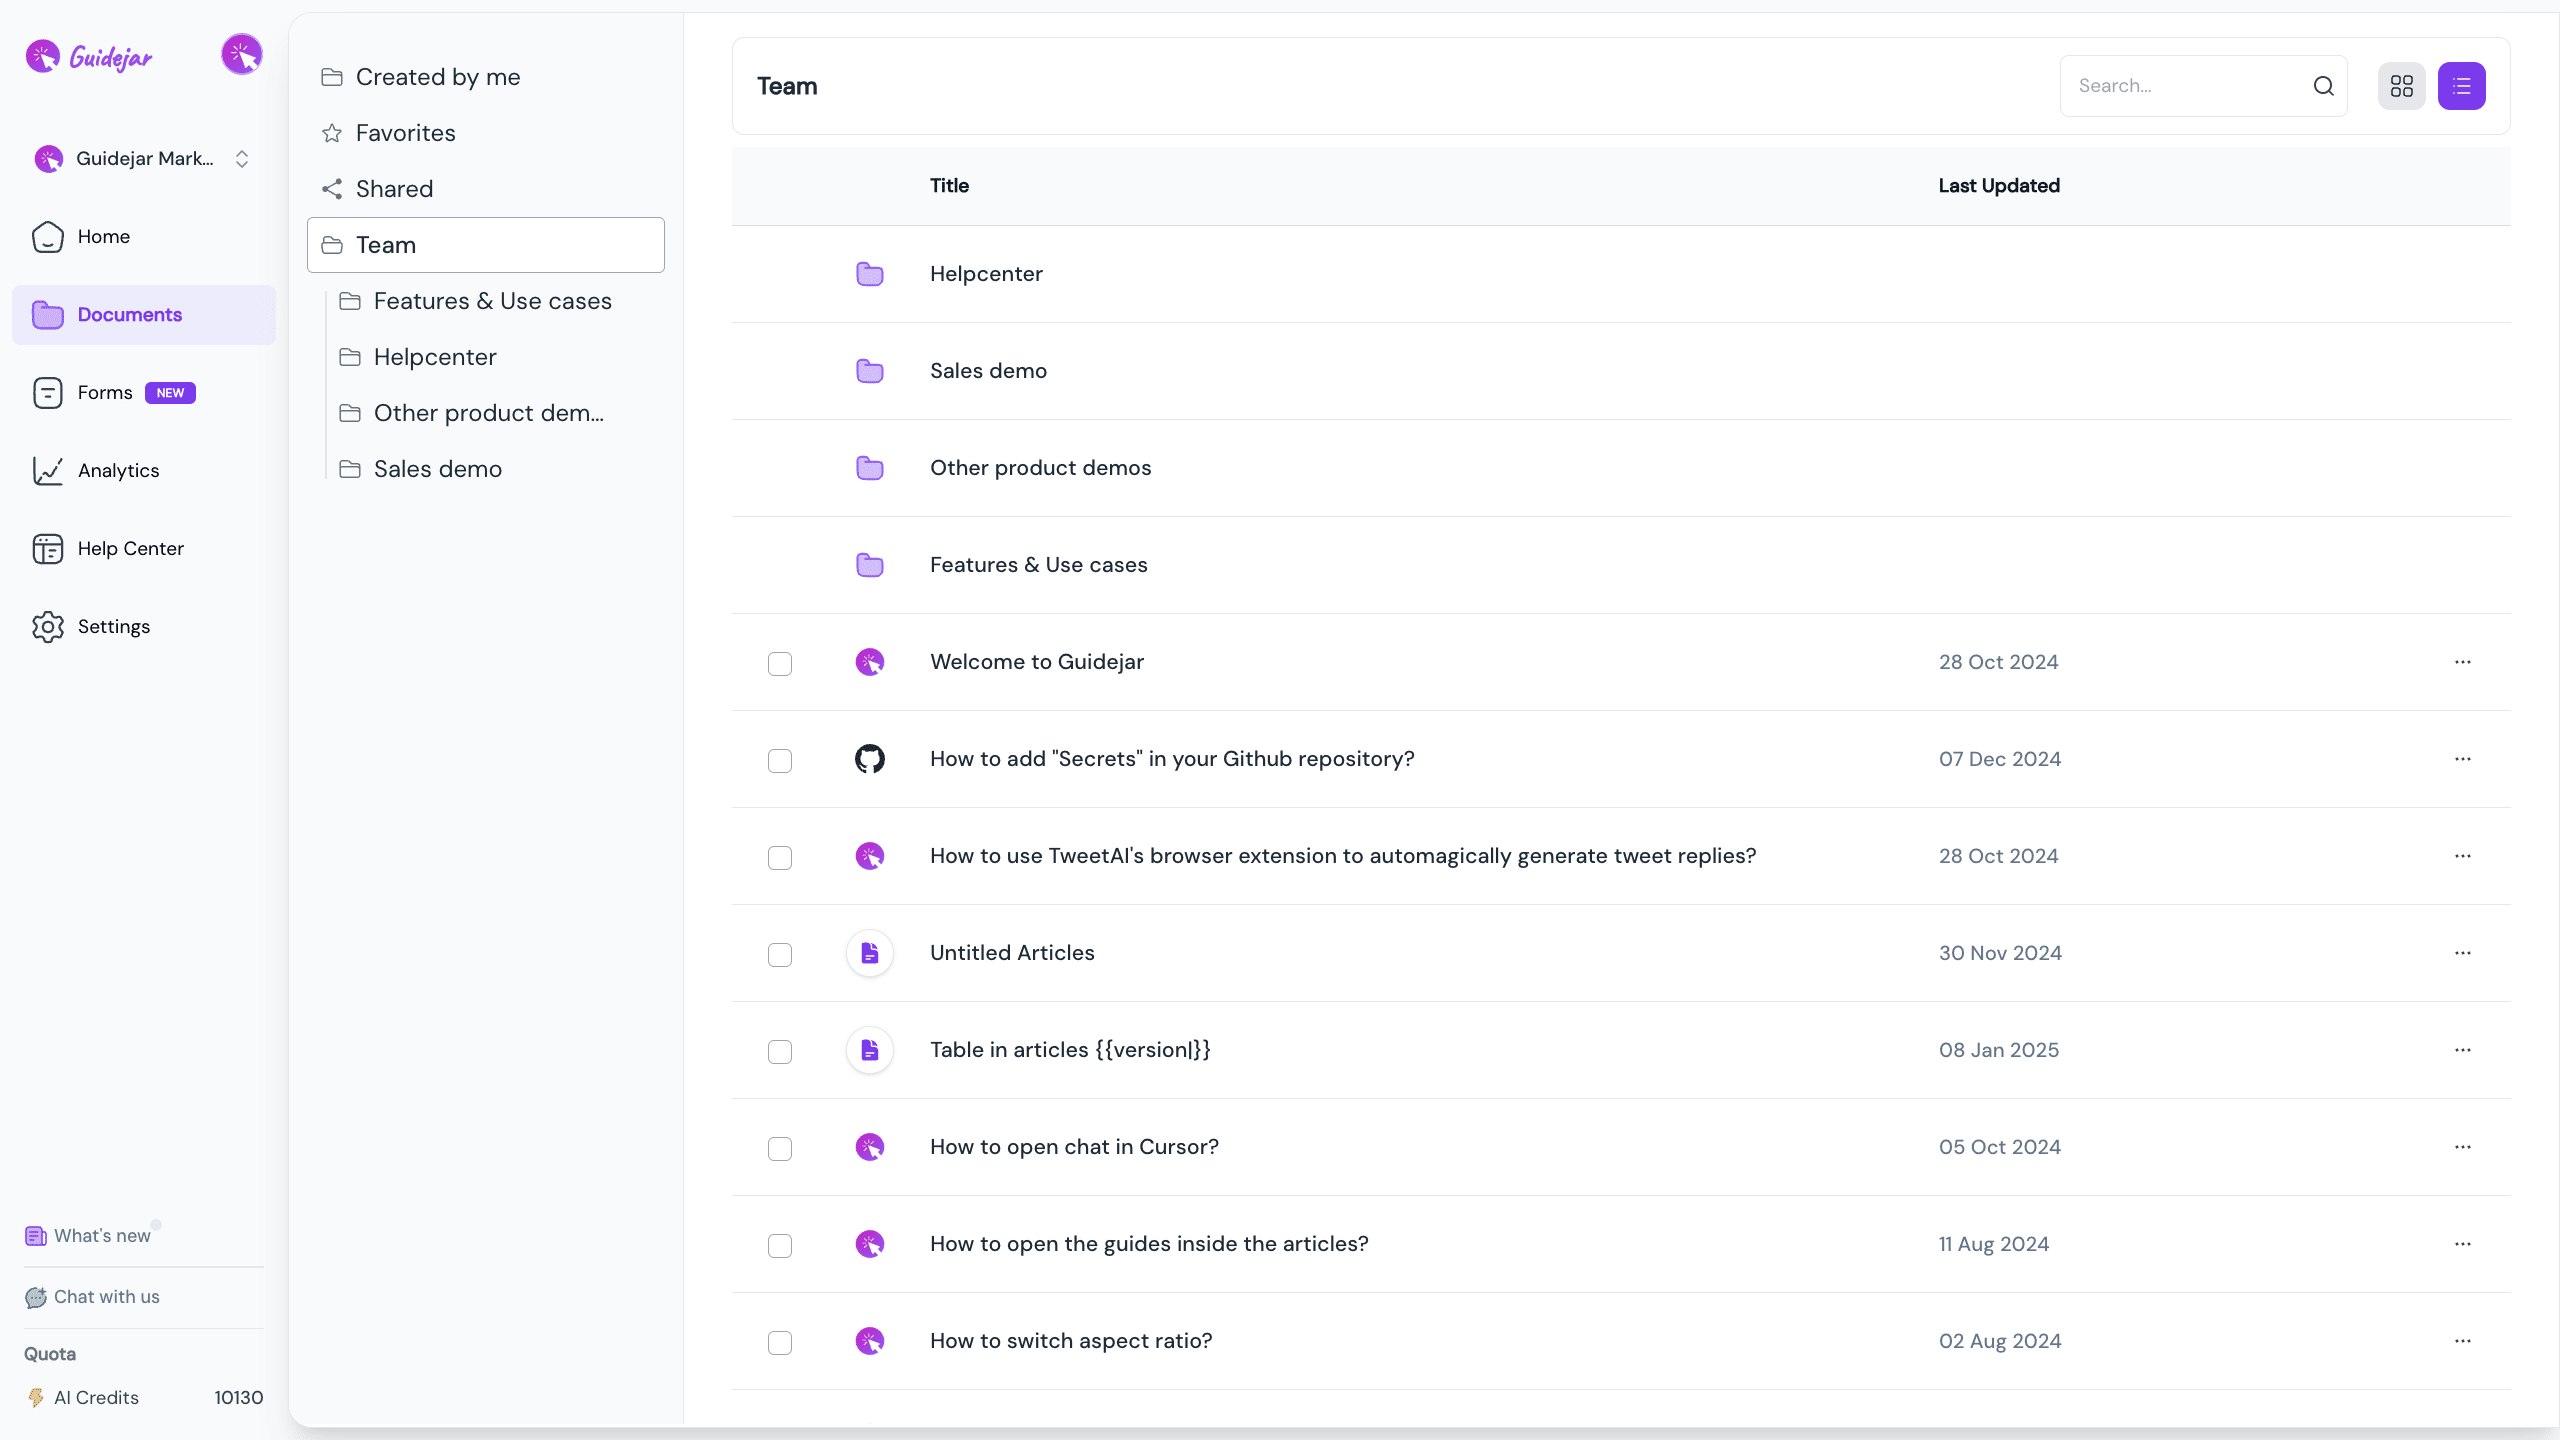Open Analytics from the sidebar
Viewport: 2560px width, 1440px height.
click(x=118, y=470)
